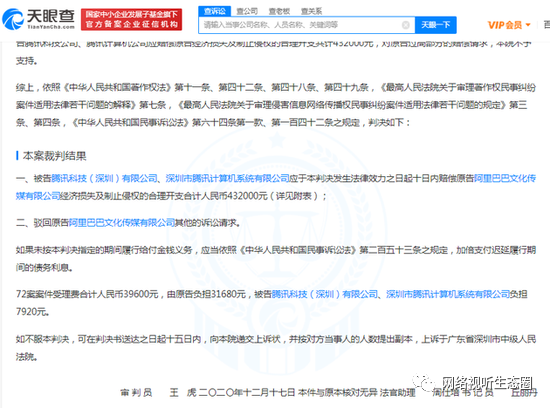Click the text 审判员 at the bottom
The image size is (550, 408).
coord(136,393)
